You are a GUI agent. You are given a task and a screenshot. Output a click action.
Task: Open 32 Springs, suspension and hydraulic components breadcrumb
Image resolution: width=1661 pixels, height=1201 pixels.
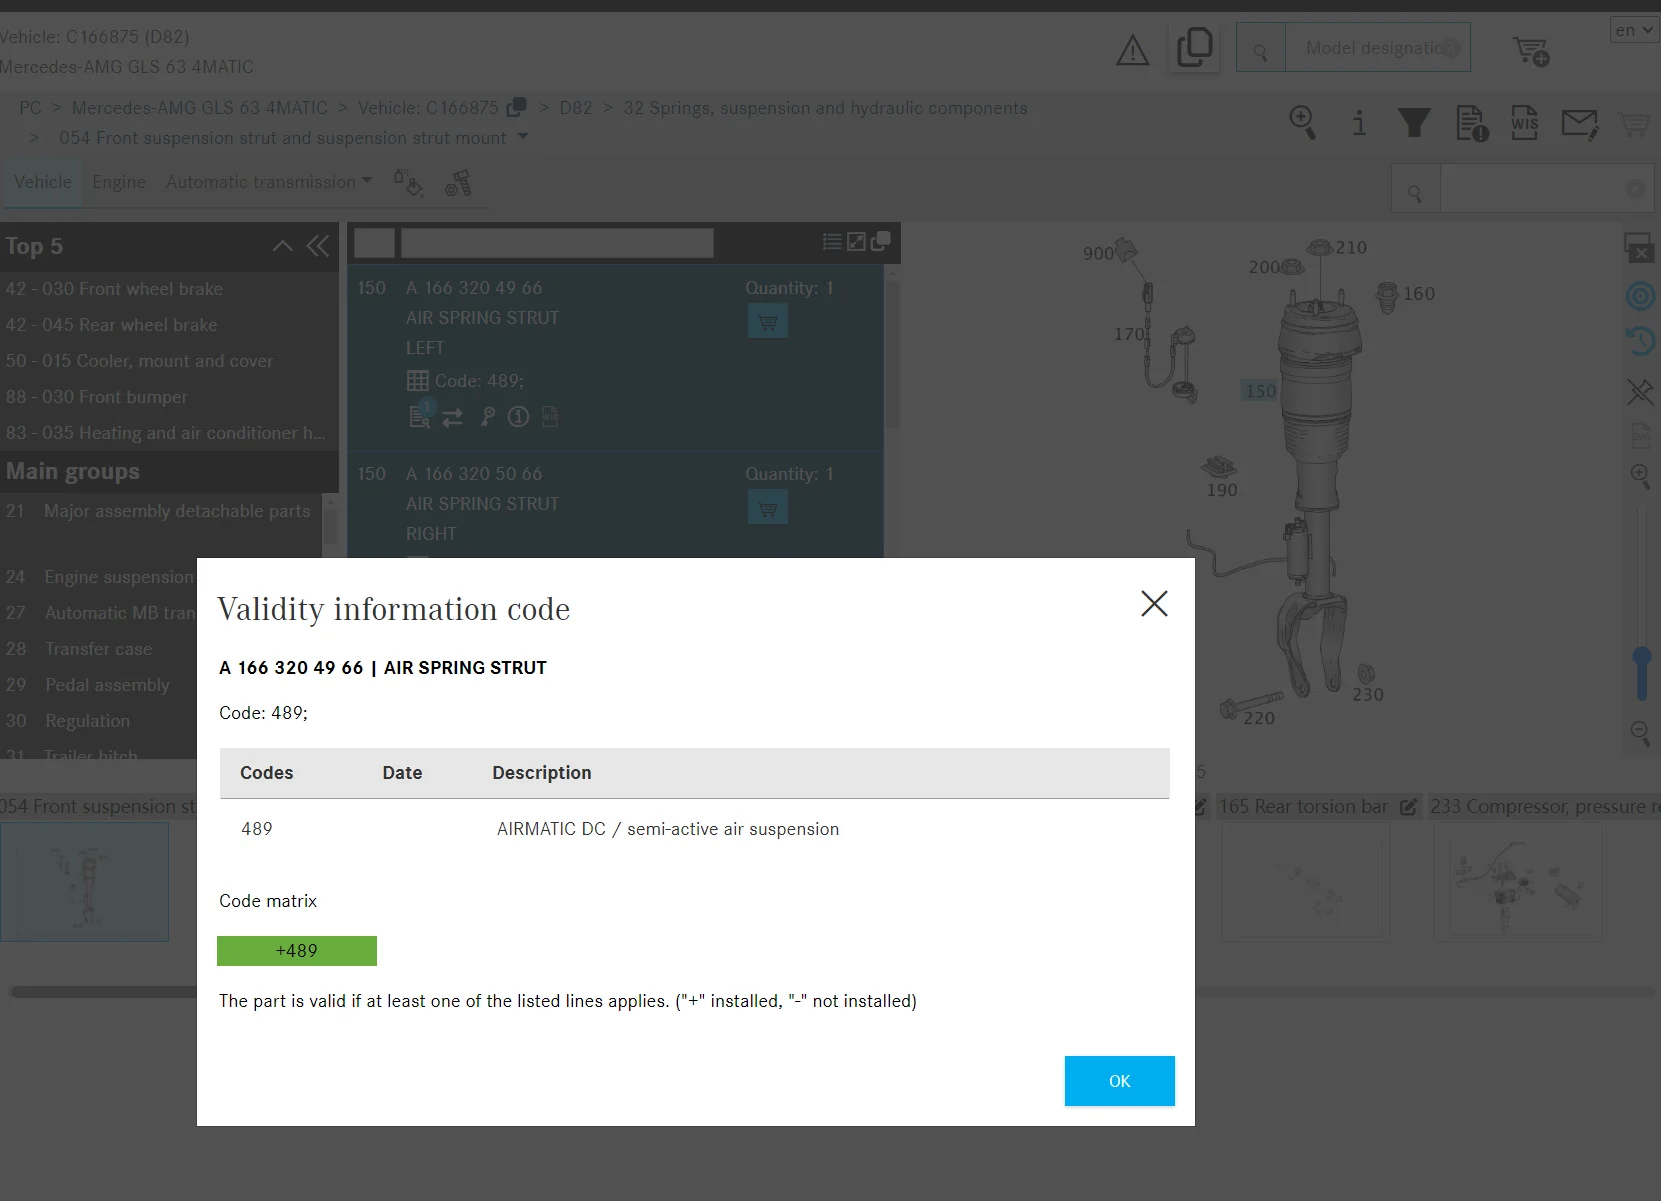pos(825,108)
